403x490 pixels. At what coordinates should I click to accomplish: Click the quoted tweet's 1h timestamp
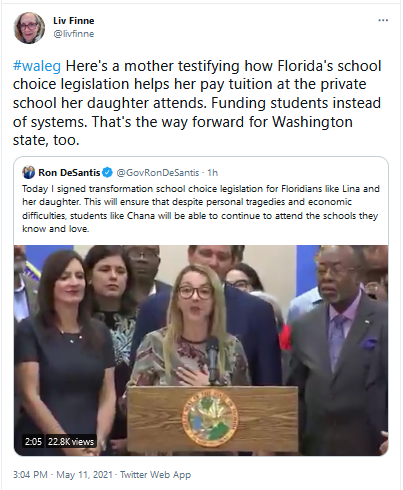point(212,172)
